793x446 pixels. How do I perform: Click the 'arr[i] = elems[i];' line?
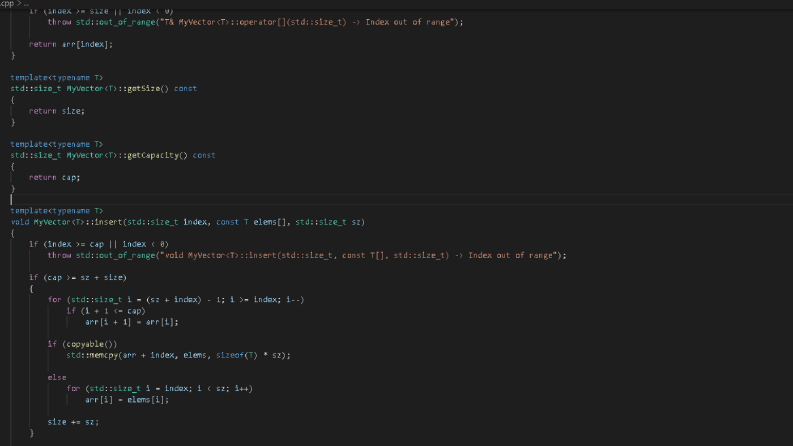point(127,400)
